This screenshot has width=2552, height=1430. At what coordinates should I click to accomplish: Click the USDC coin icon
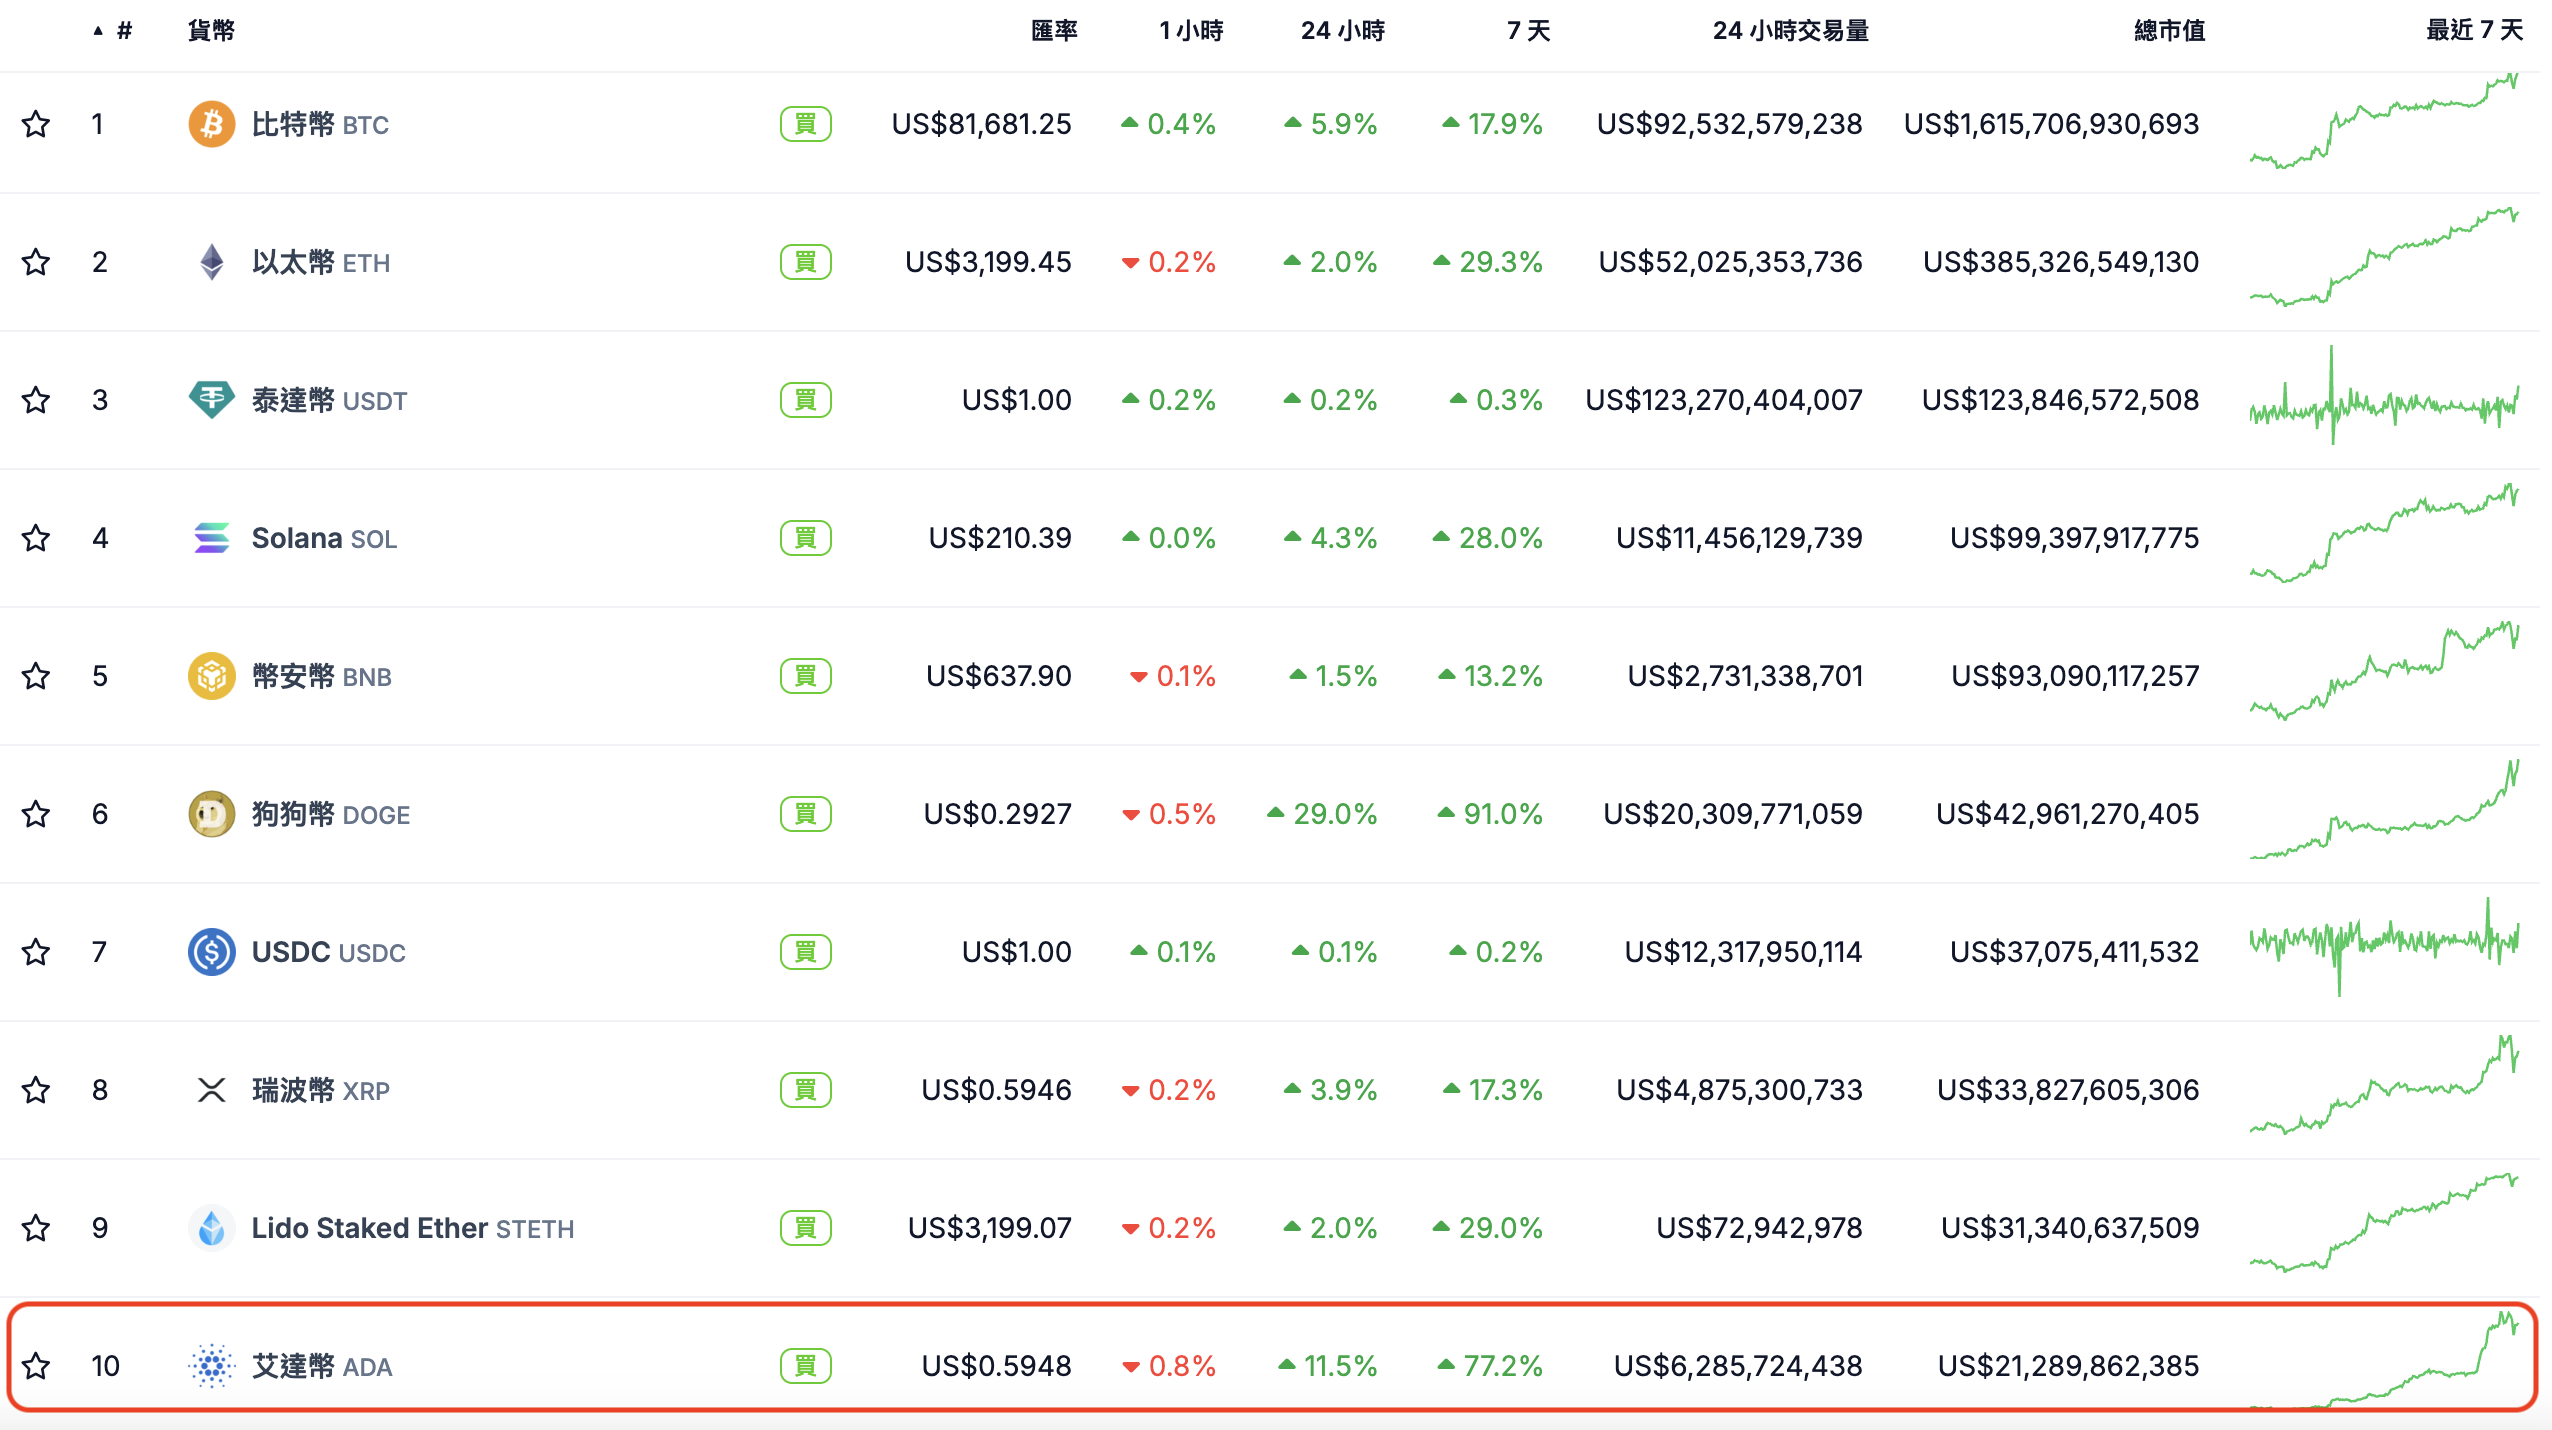coord(211,952)
